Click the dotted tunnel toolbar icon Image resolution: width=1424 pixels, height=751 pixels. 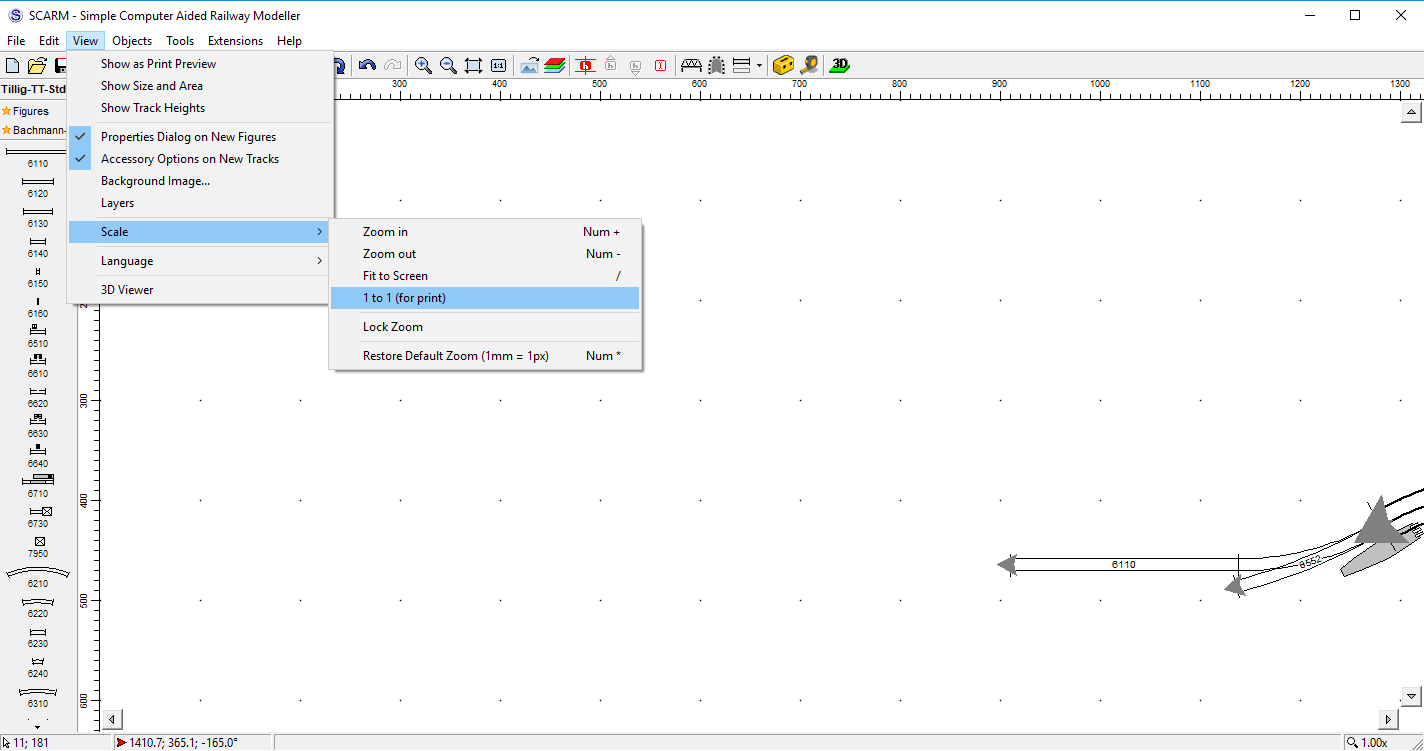pyautogui.click(x=716, y=65)
